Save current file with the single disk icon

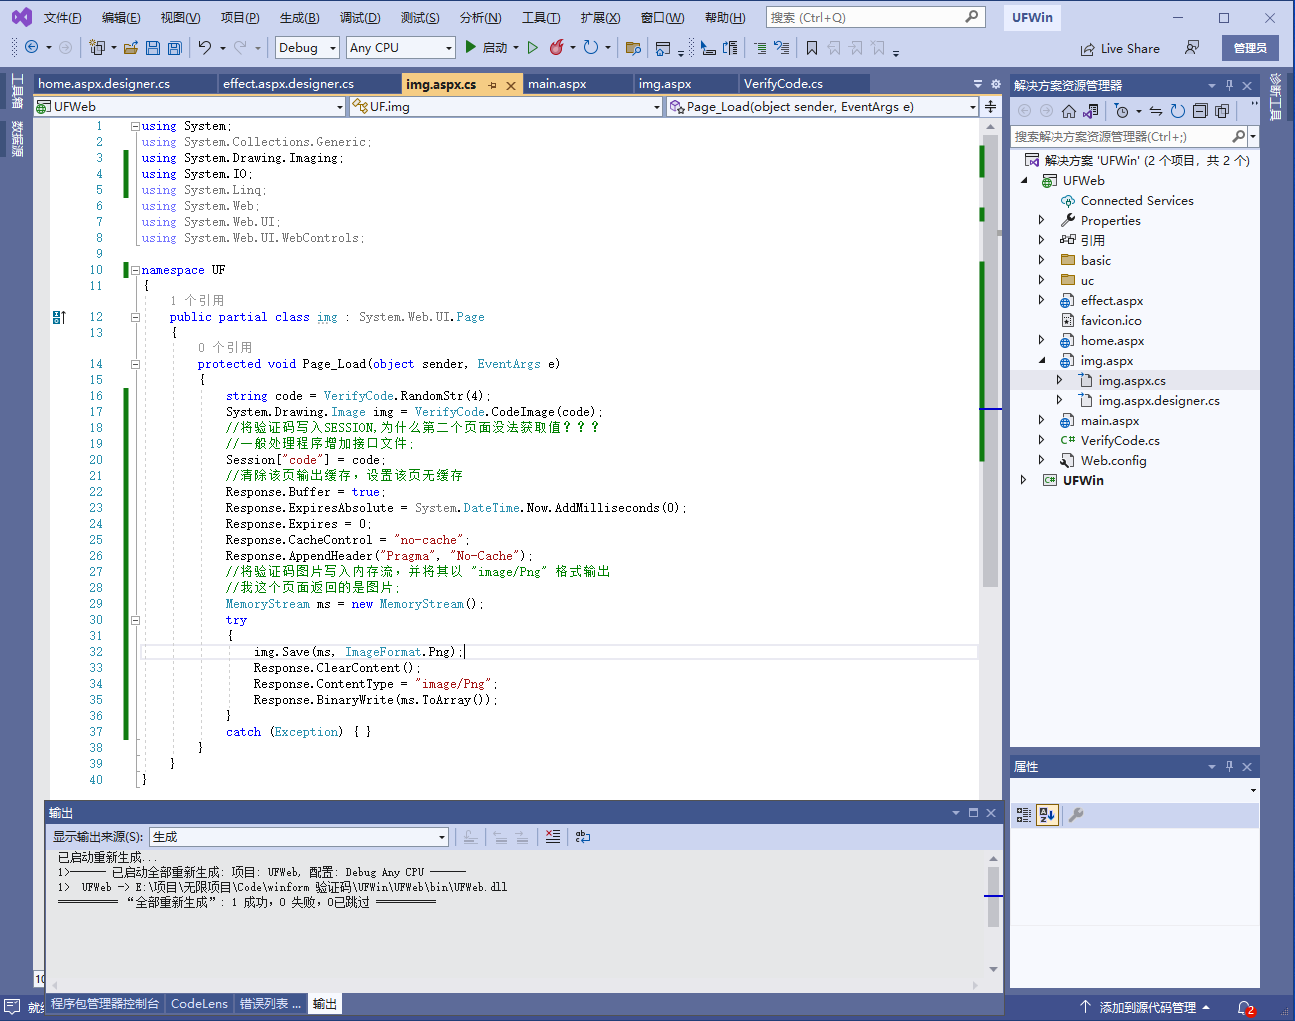tap(153, 47)
